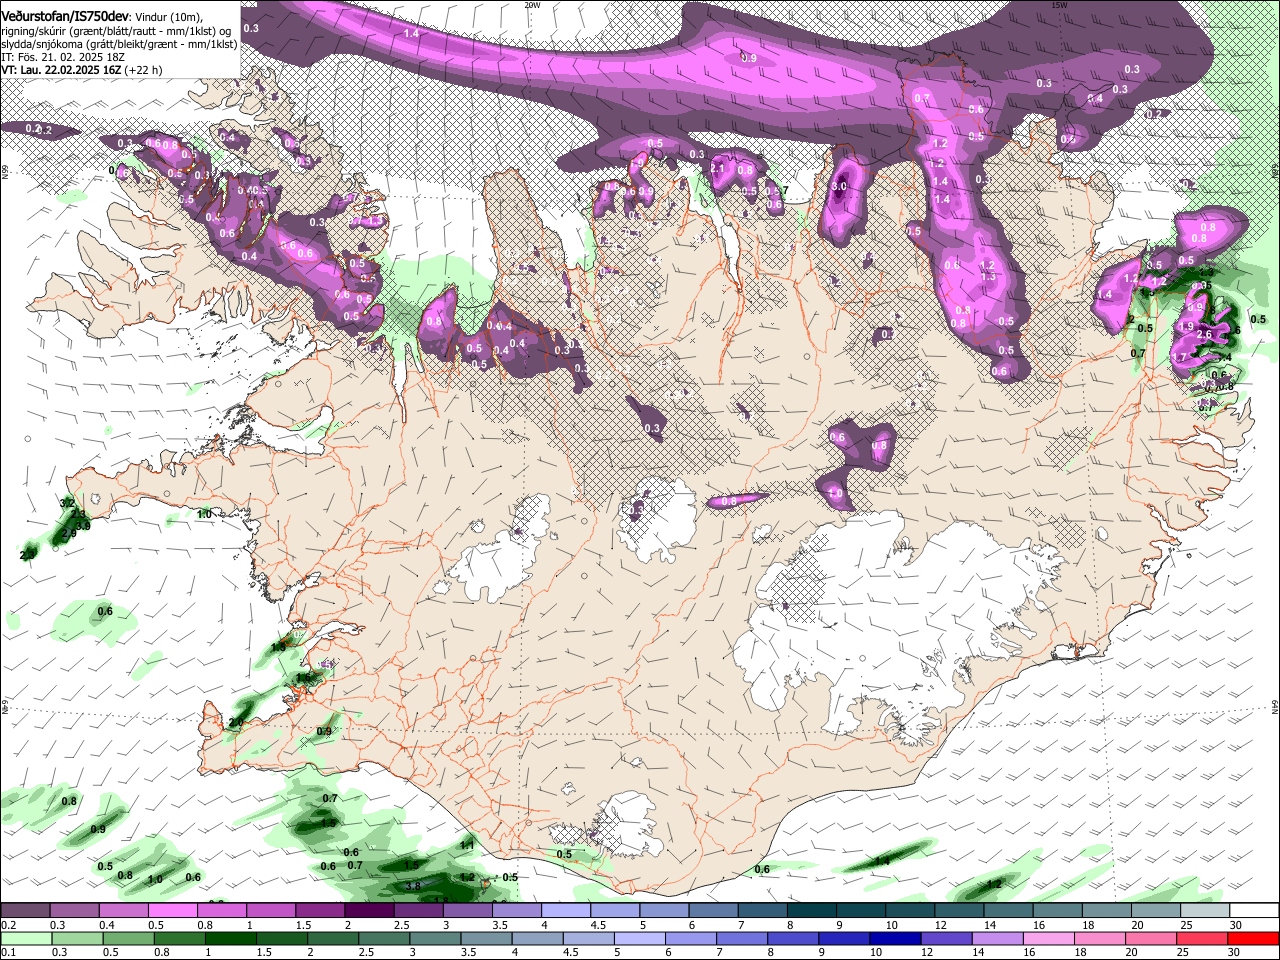Screen dimensions: 1280x960
Task: Click the '0.2' label starting the upper legend
Action: [x=7, y=925]
